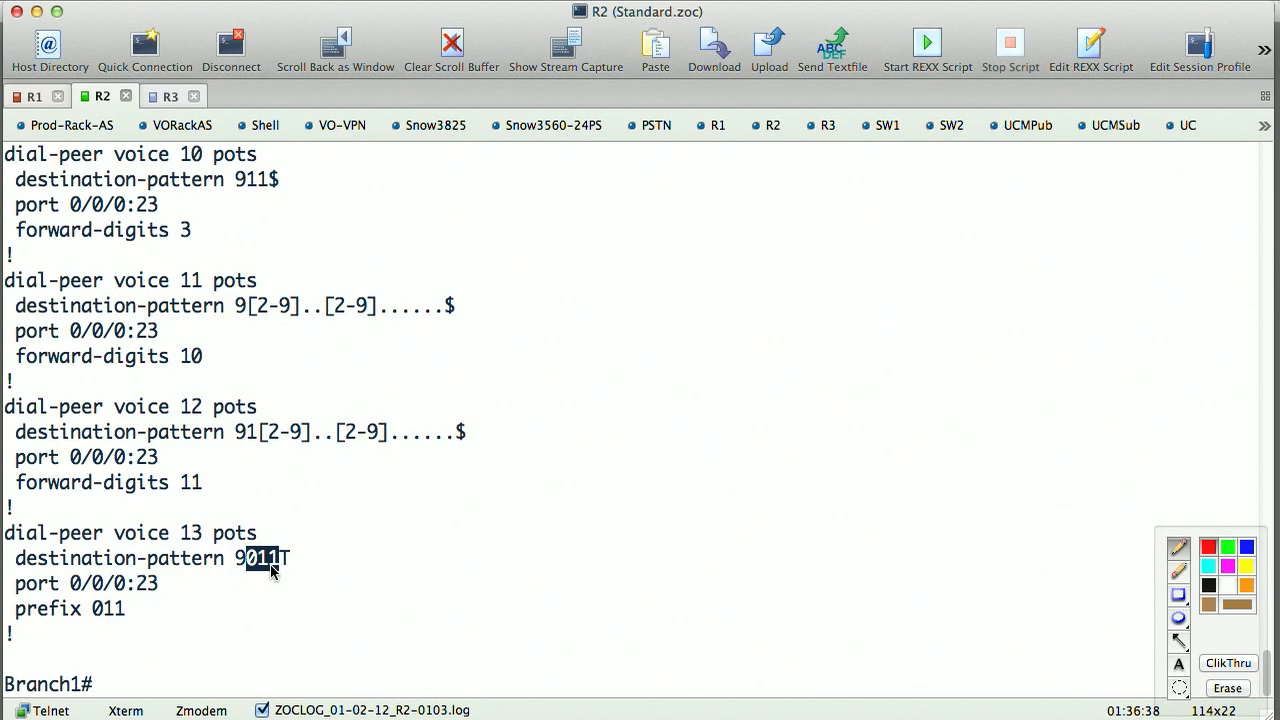Screen dimensions: 1280x720
Task: Erase the screen annotations
Action: (x=1227, y=688)
